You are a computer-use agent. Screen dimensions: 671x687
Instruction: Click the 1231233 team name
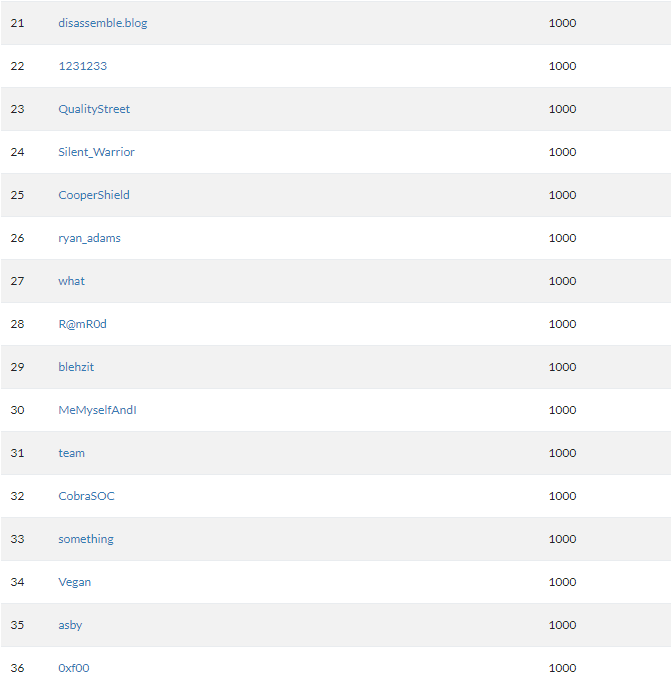pos(82,66)
